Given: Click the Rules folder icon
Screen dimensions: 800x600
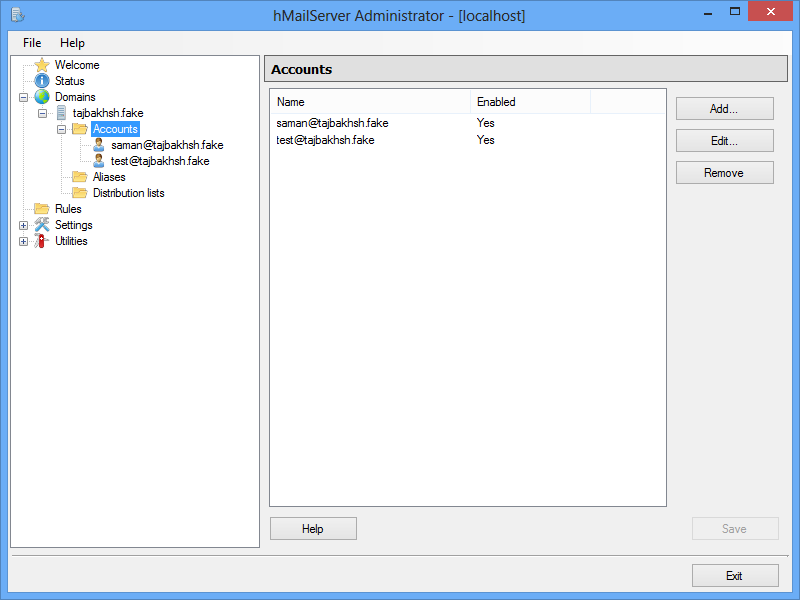Looking at the screenshot, I should pyautogui.click(x=42, y=208).
